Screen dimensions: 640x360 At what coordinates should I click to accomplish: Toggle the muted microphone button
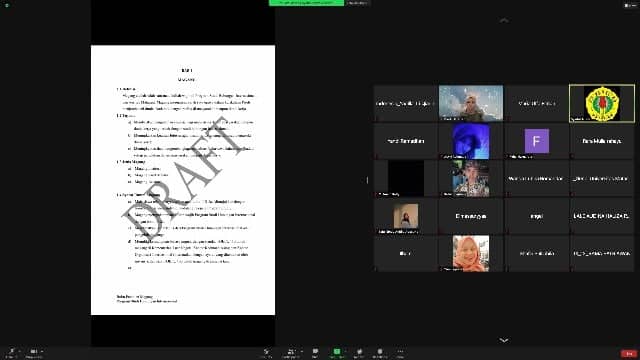[x=11, y=351]
